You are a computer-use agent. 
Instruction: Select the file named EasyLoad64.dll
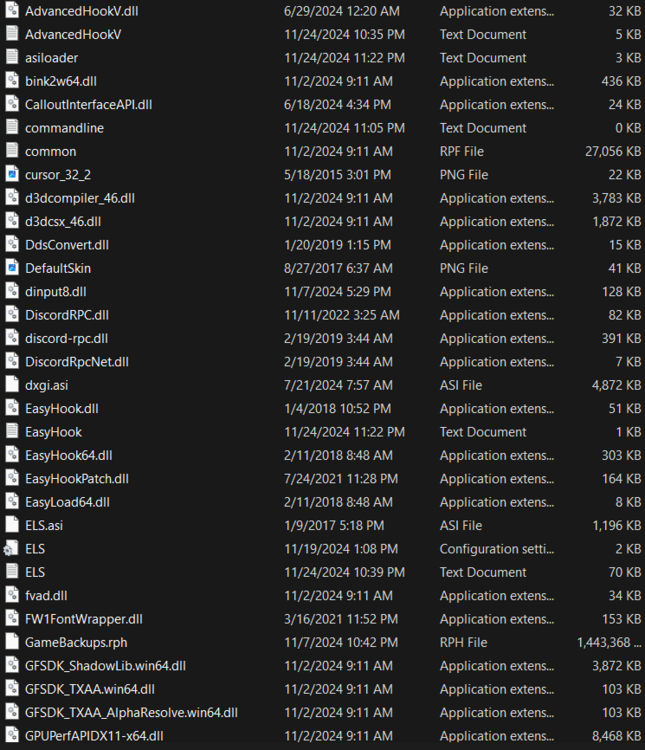67,502
